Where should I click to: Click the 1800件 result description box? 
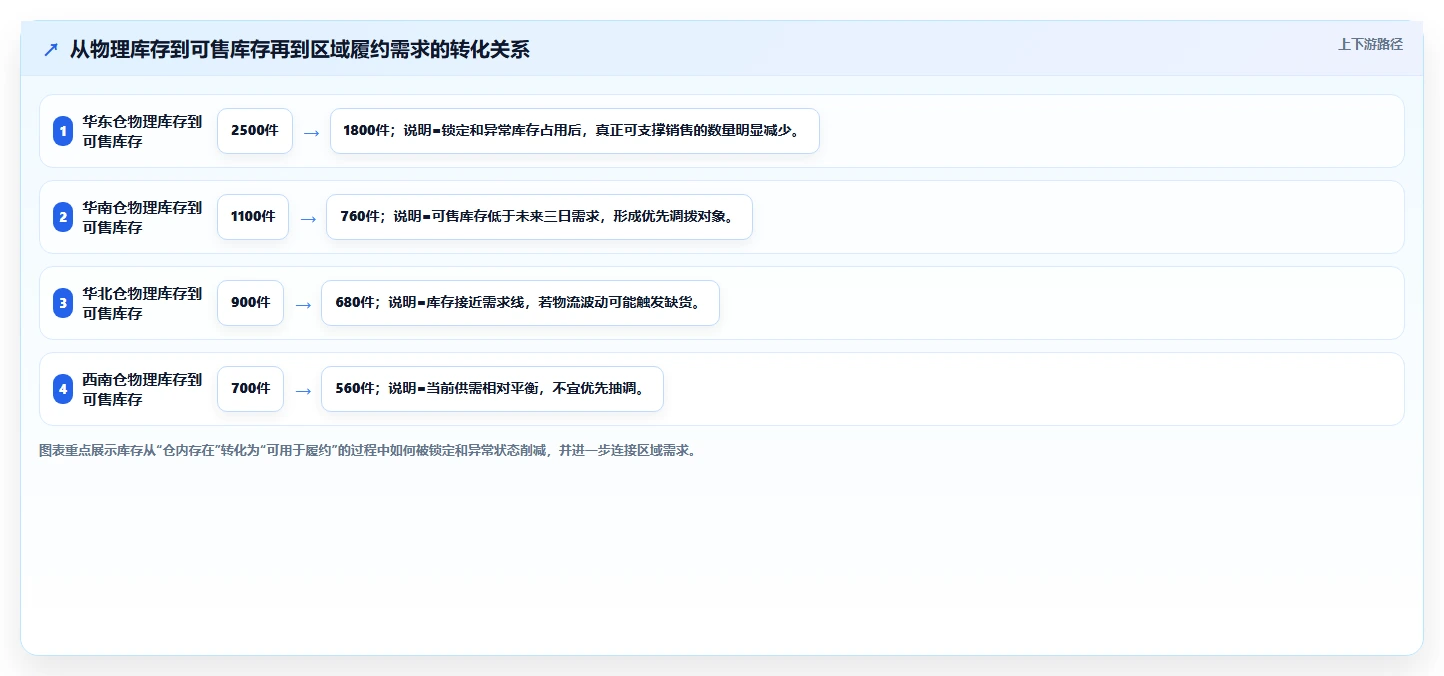coord(575,131)
